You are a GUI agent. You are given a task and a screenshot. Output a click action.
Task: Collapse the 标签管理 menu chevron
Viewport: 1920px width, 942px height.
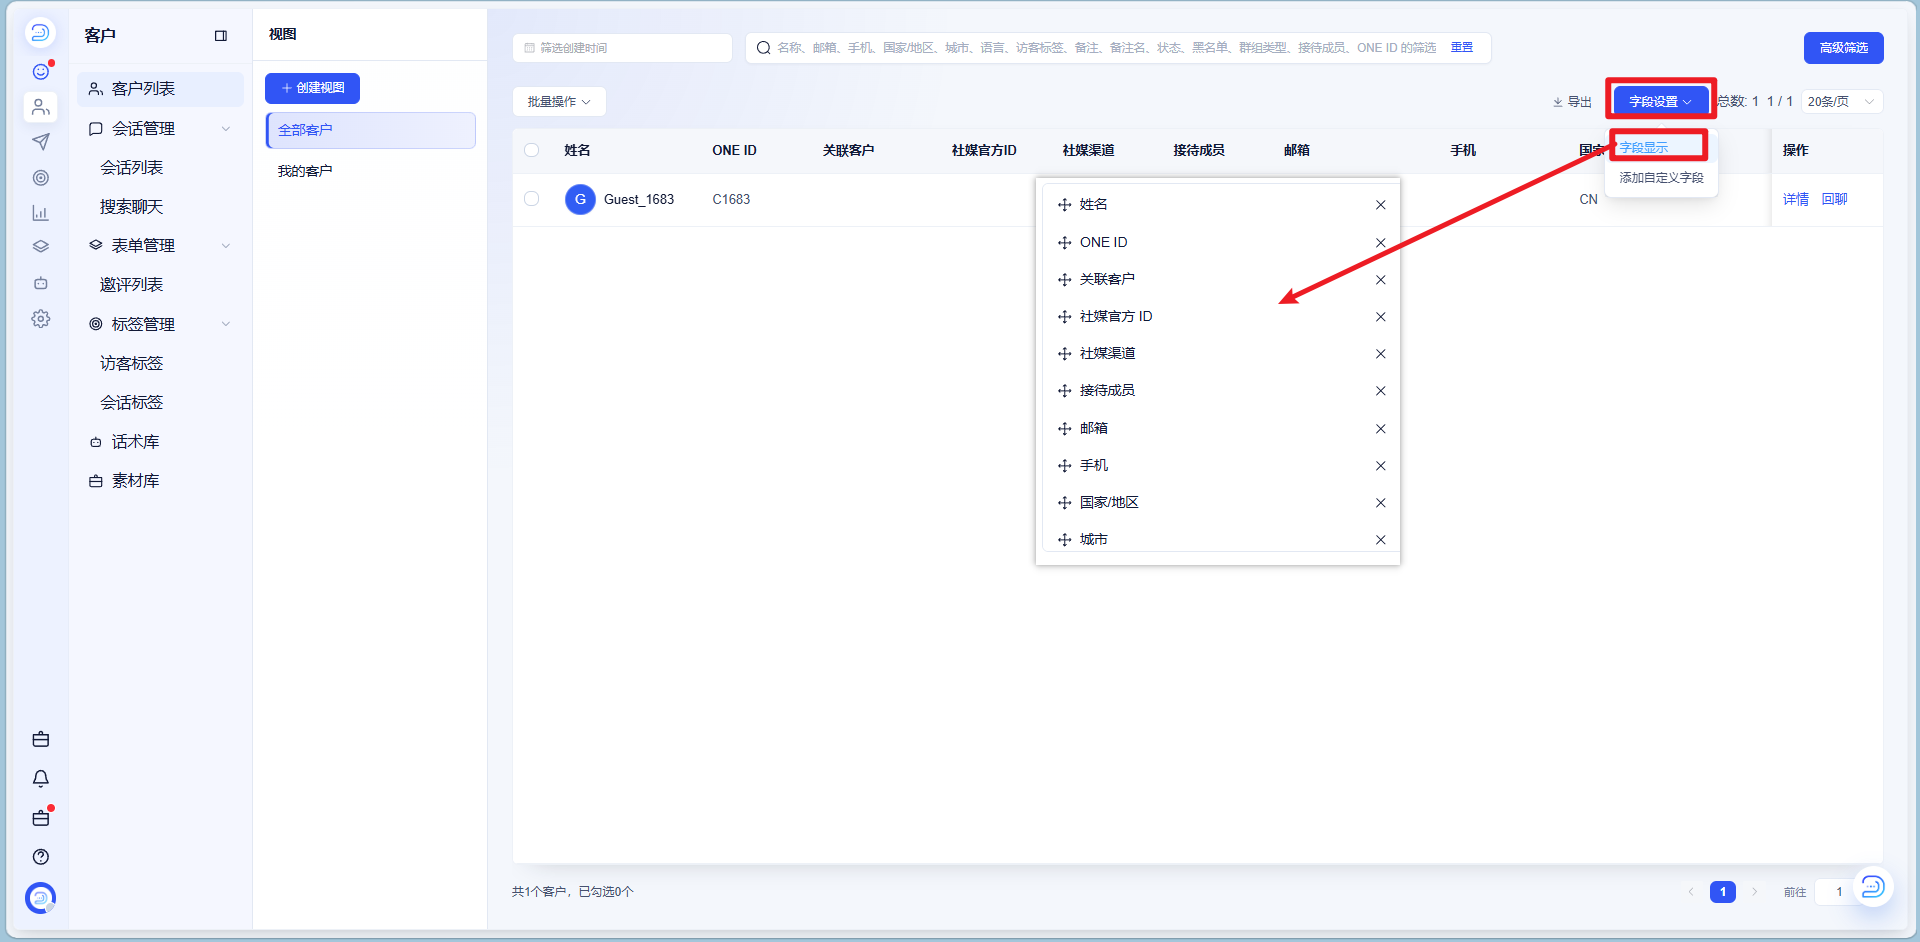point(226,324)
